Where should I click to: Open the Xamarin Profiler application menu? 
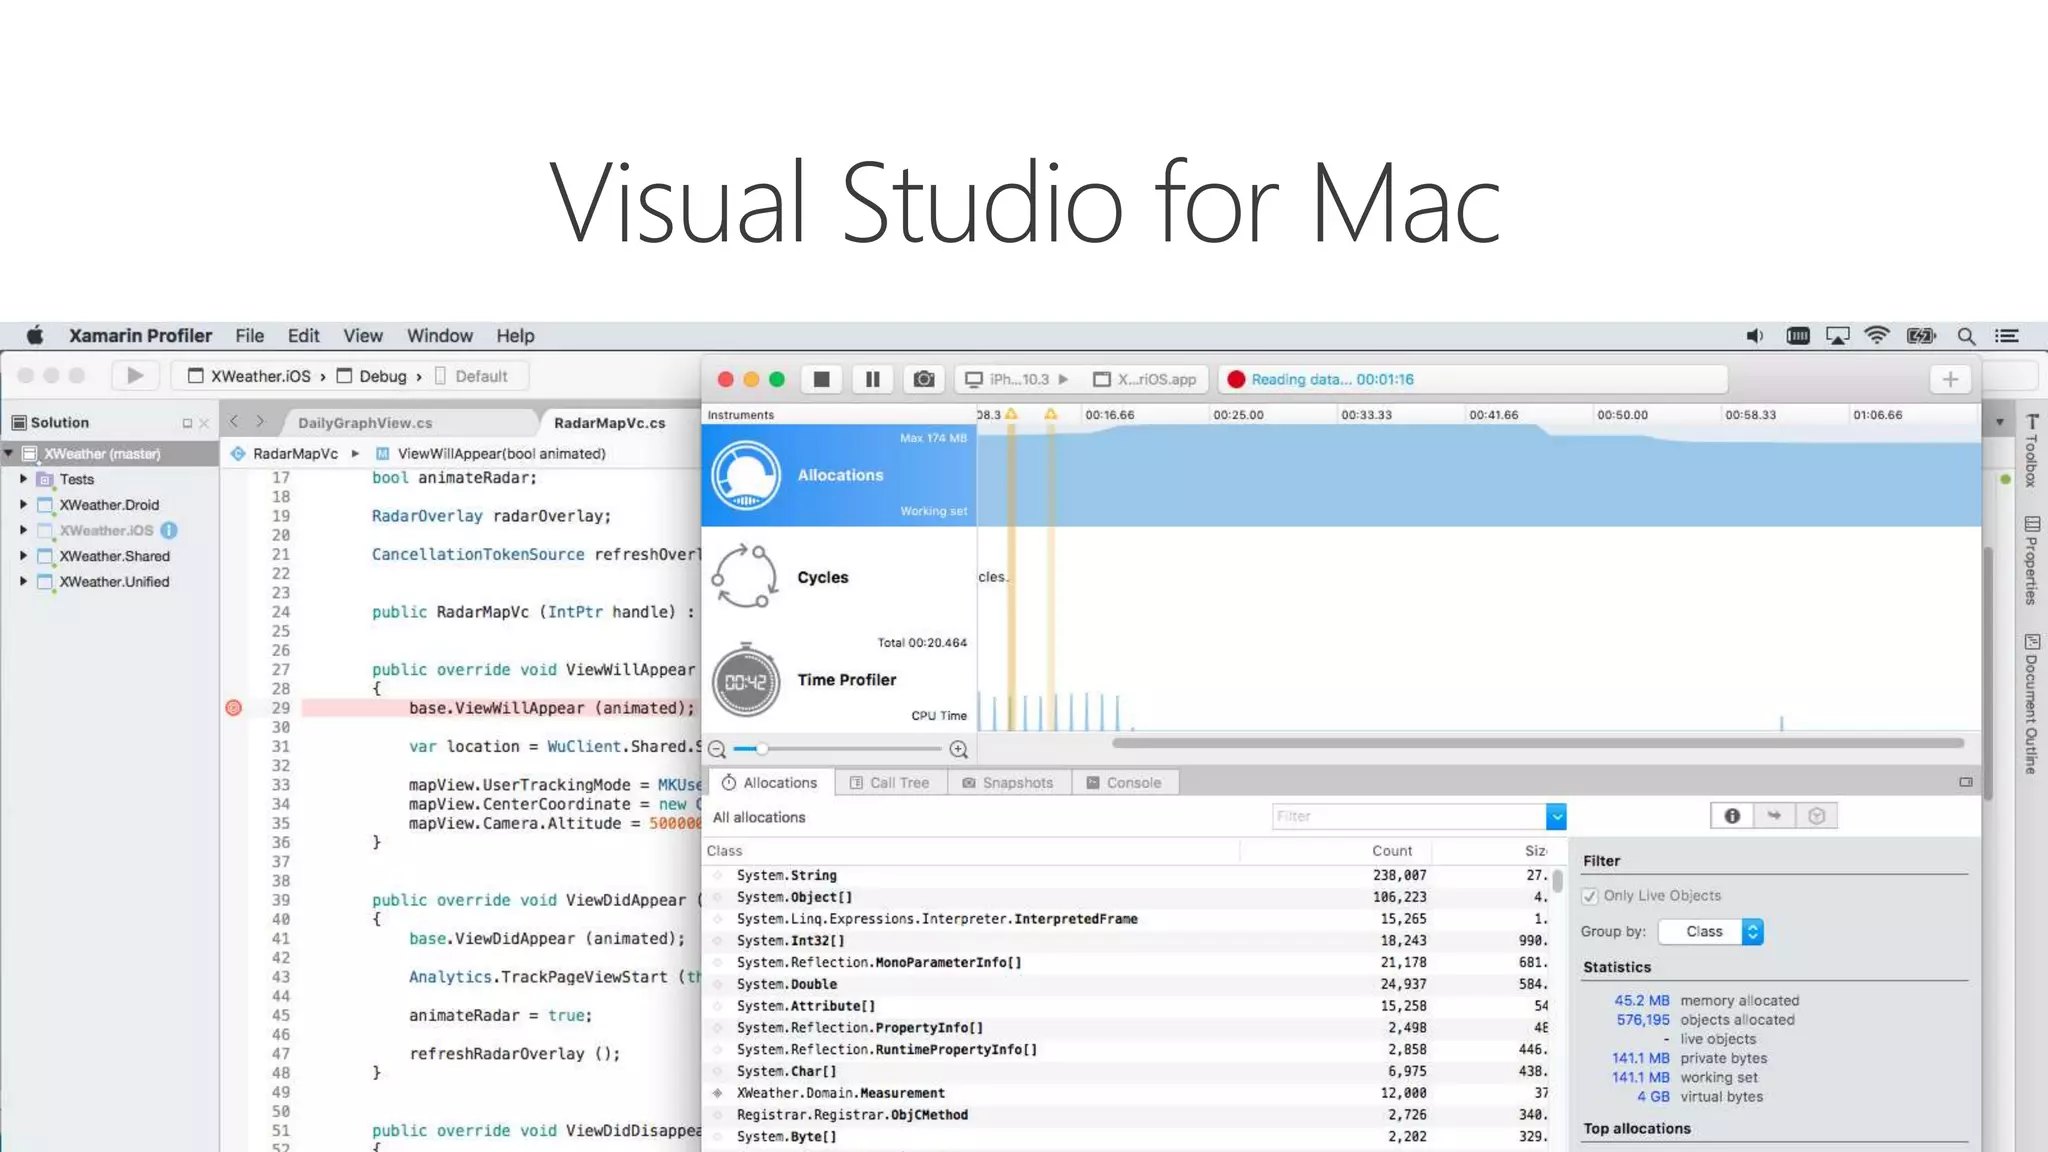[x=140, y=336]
